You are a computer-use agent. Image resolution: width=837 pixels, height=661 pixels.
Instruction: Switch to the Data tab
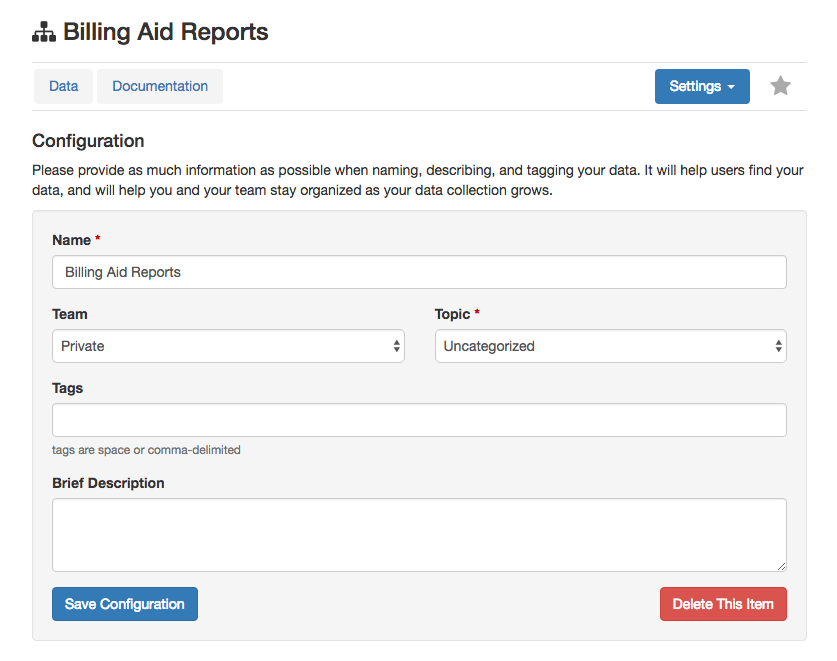(x=64, y=86)
